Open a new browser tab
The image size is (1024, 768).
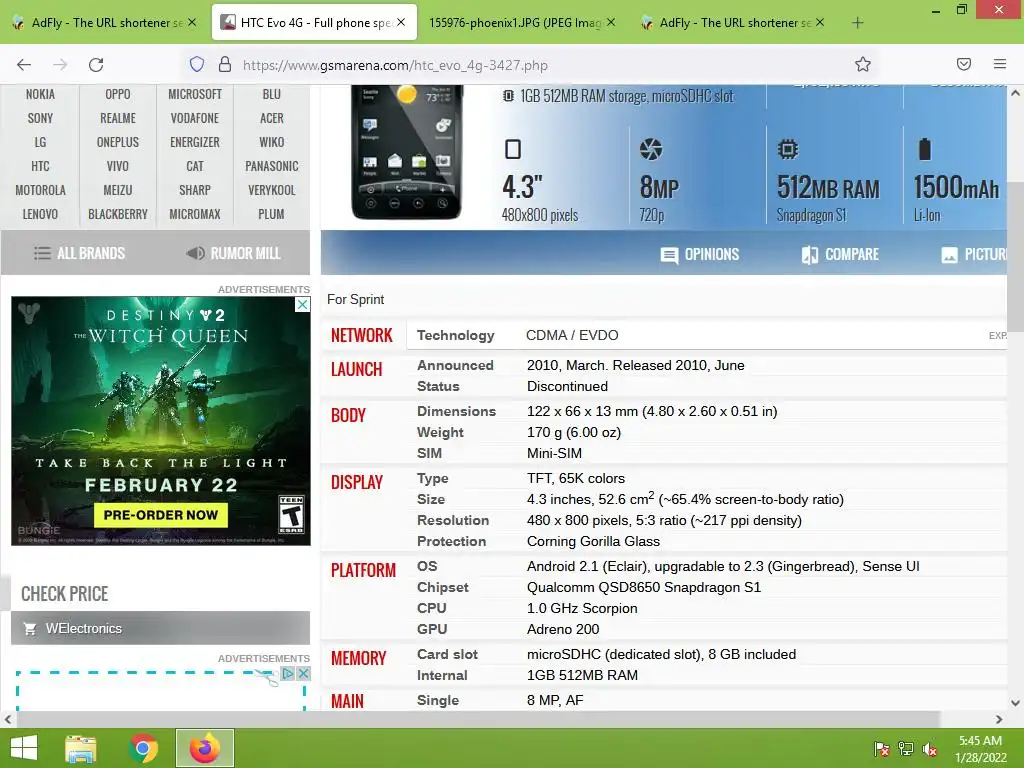coord(857,23)
